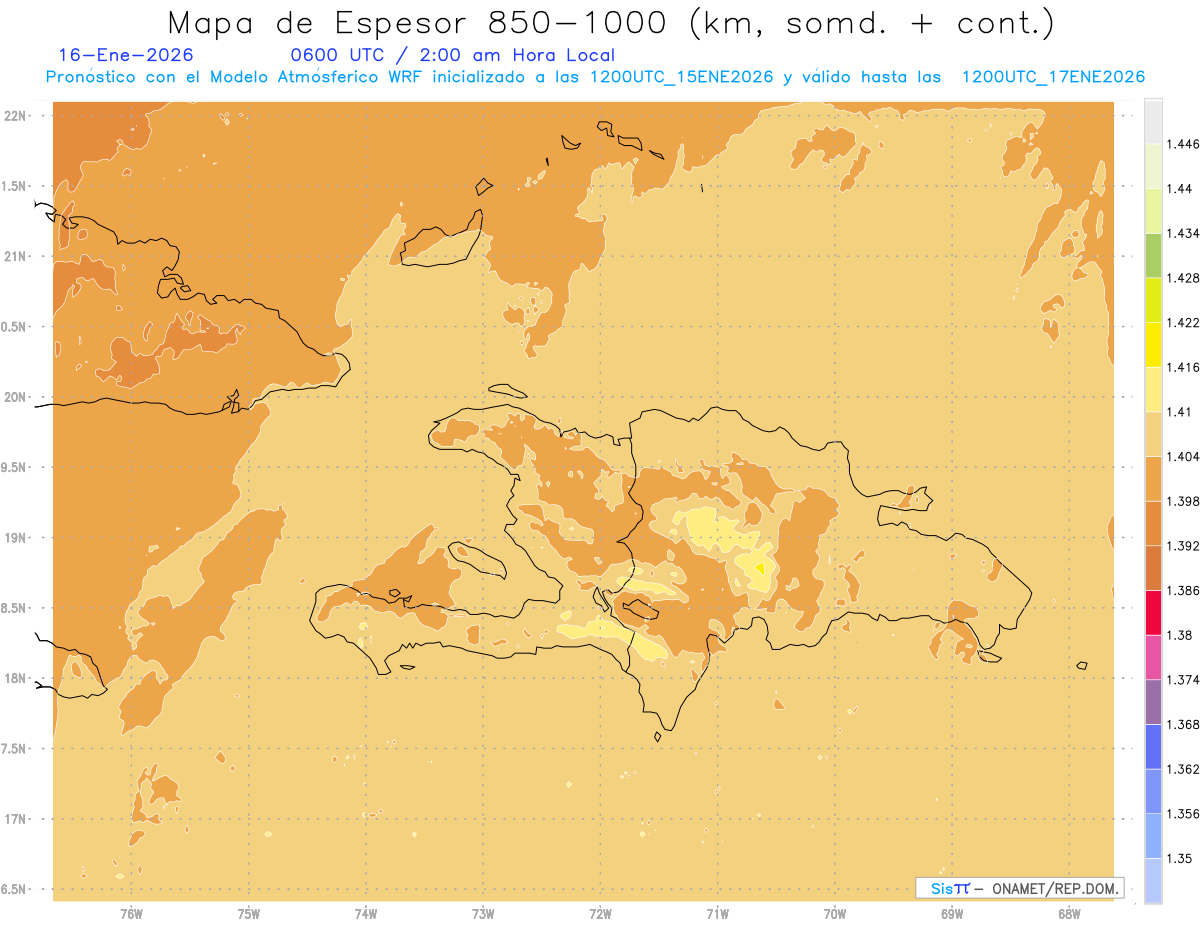This screenshot has height=927, width=1200.
Task: Select the '0600 UTC / 2:00 am Hora Local' text
Action: (x=452, y=55)
